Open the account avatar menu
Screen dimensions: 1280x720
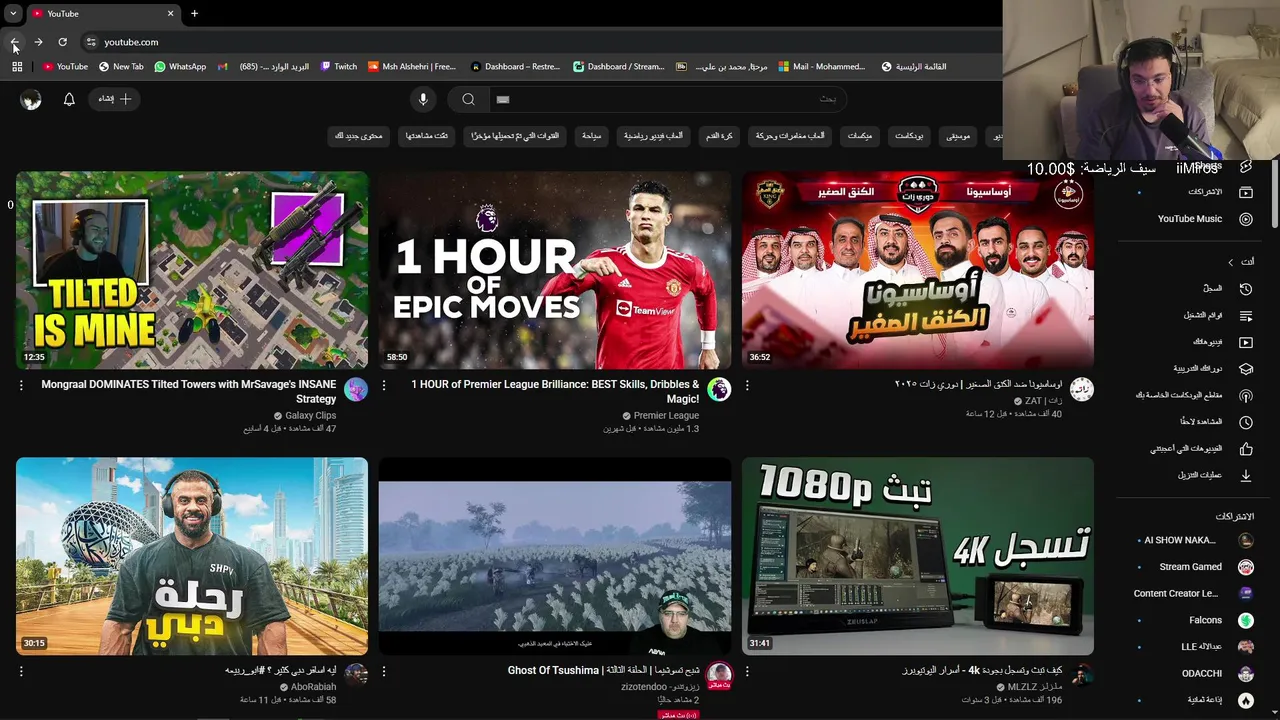point(31,99)
